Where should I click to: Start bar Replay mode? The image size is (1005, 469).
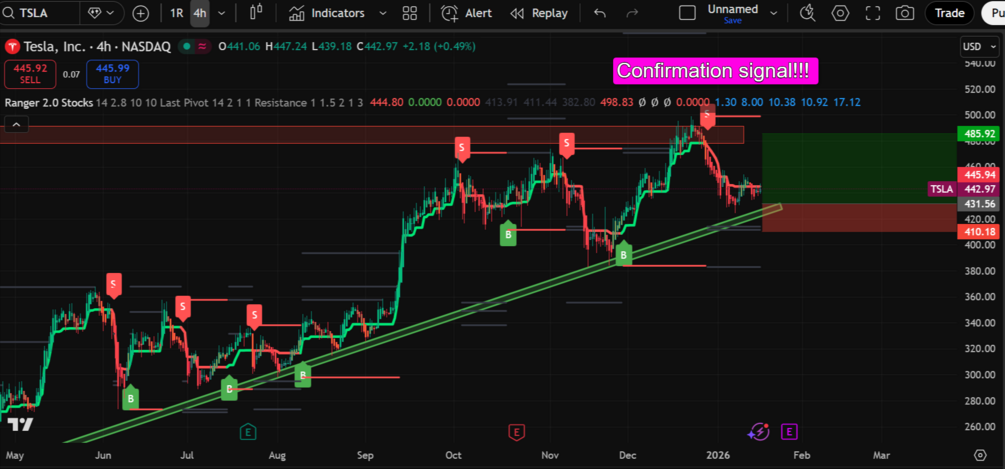[x=539, y=13]
